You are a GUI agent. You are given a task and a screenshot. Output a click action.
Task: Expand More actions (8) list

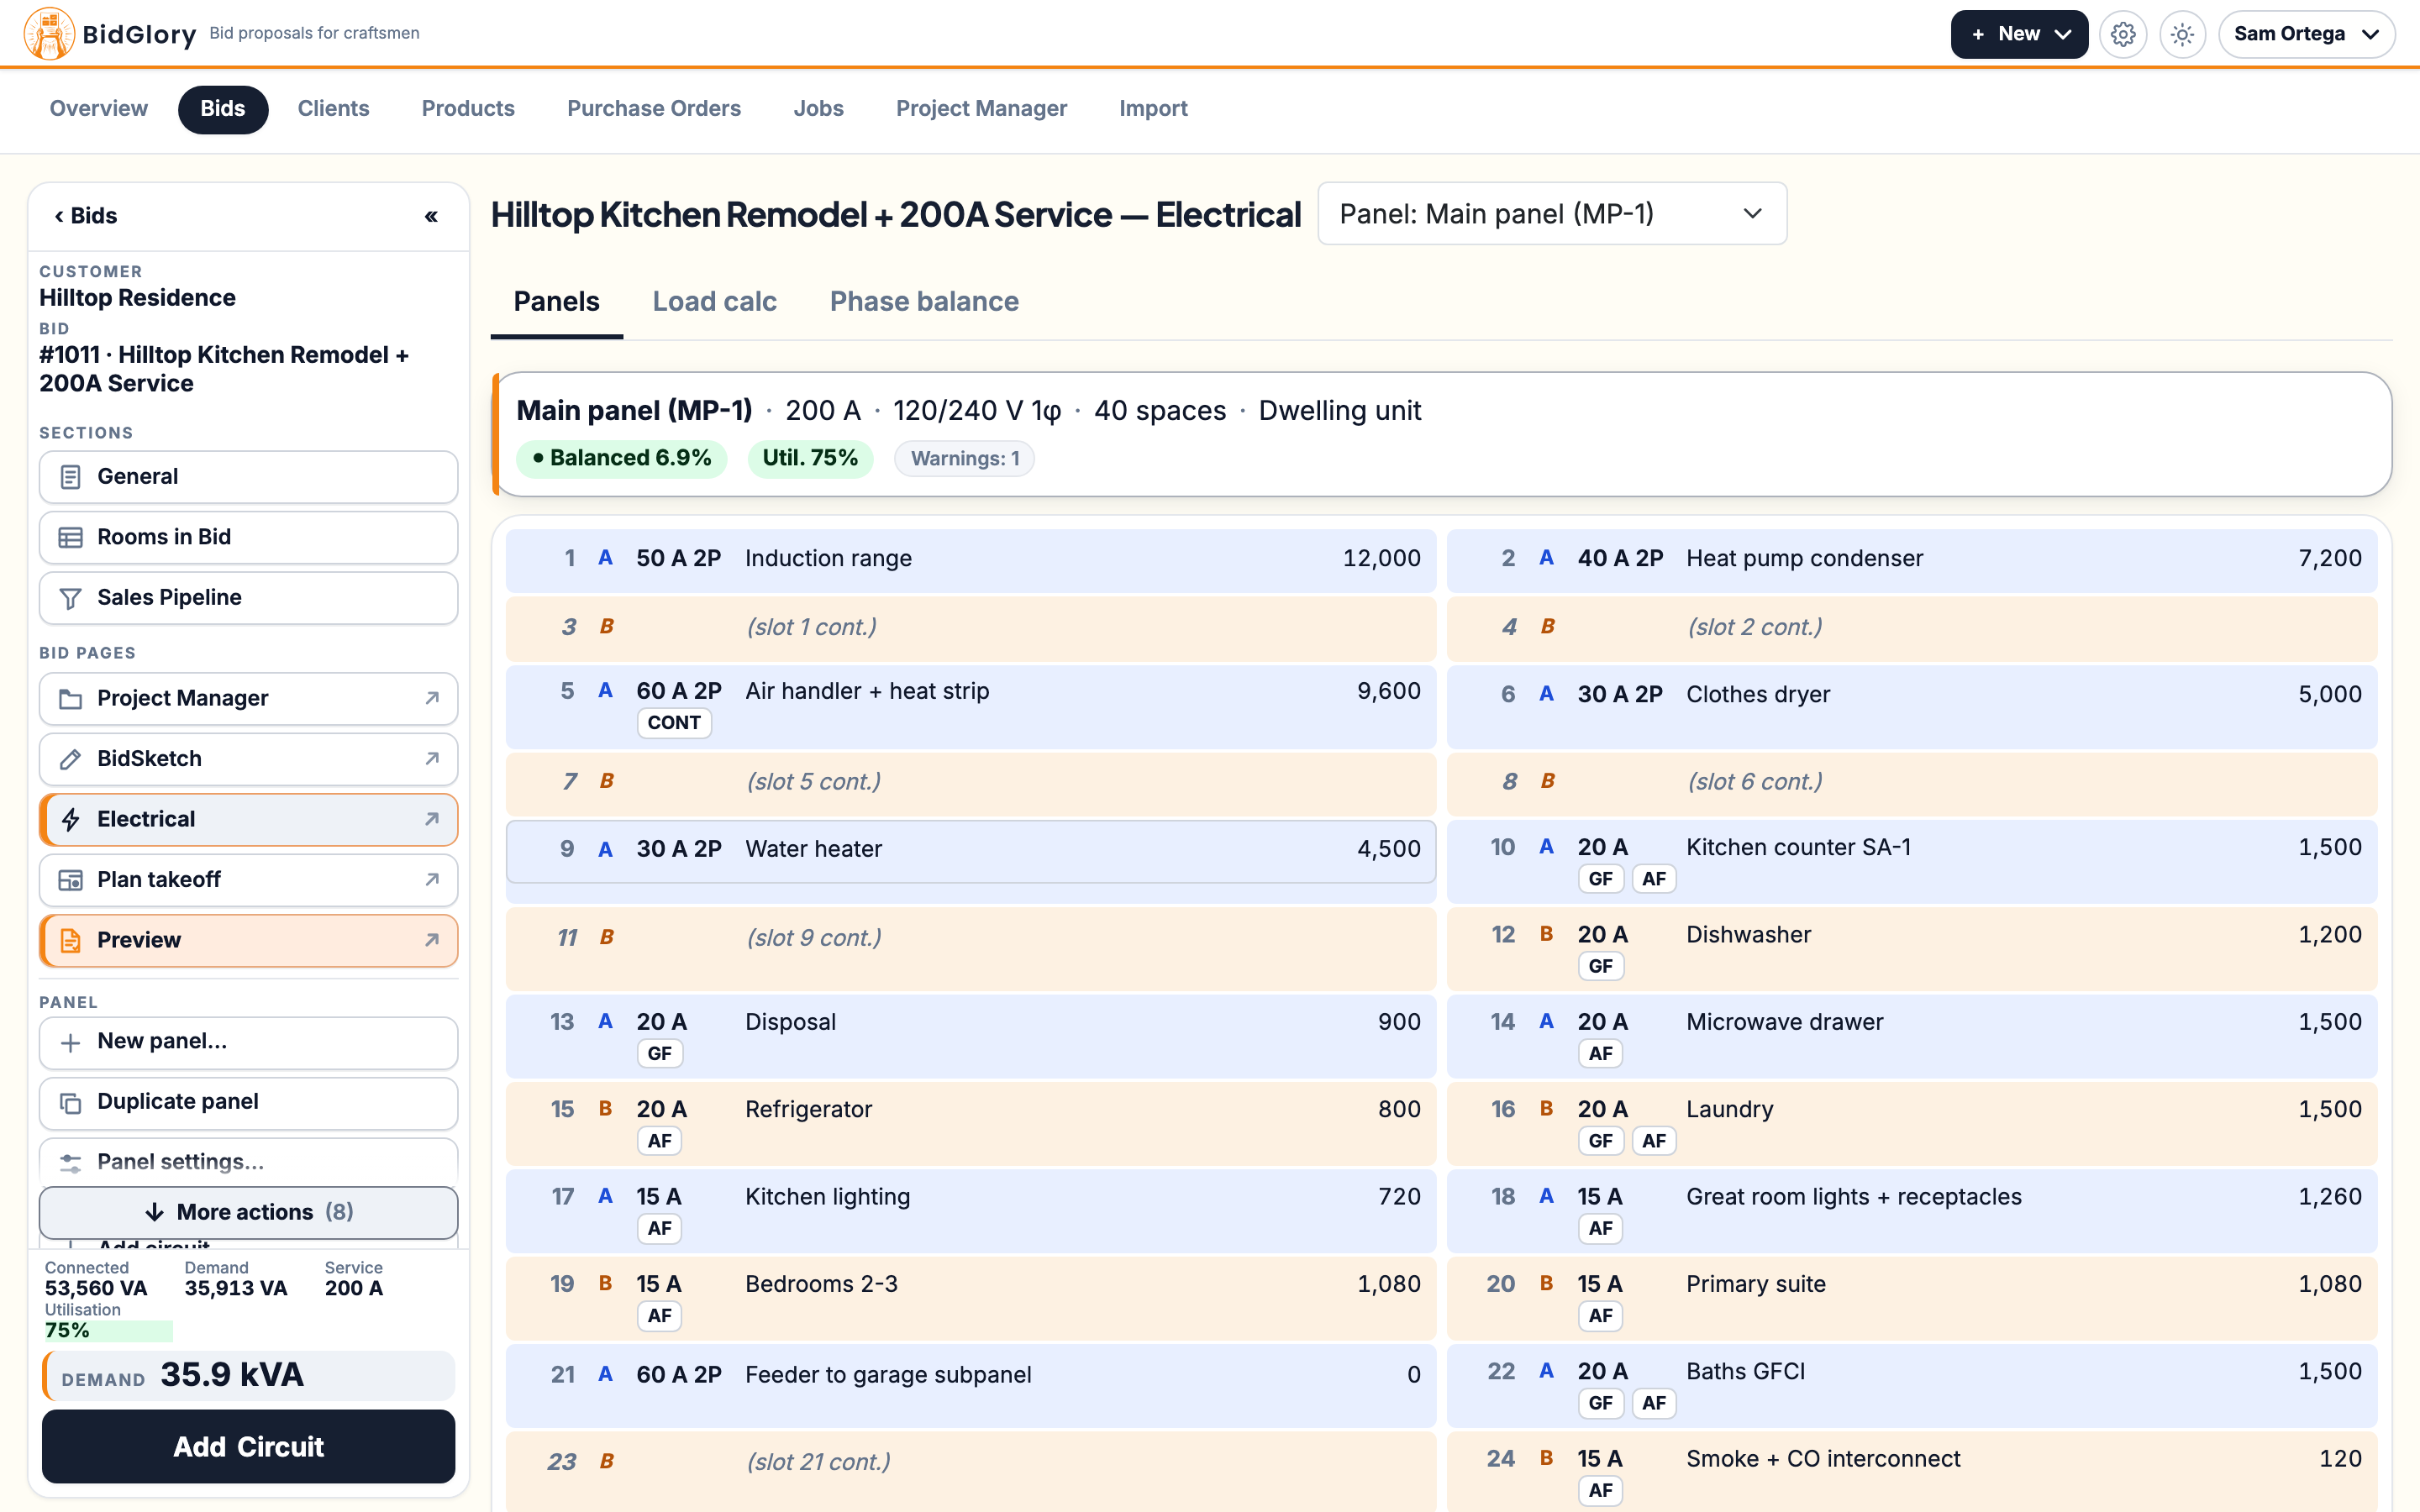pyautogui.click(x=249, y=1212)
